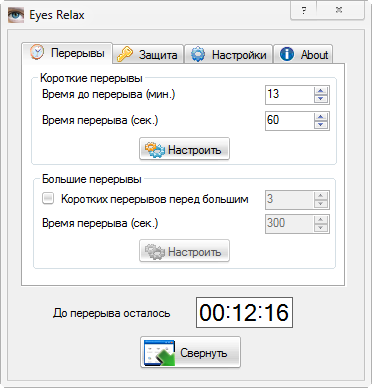Image resolution: width=372 pixels, height=388 pixels.
Task: Switch to the Перерывы tab
Action: [67, 53]
